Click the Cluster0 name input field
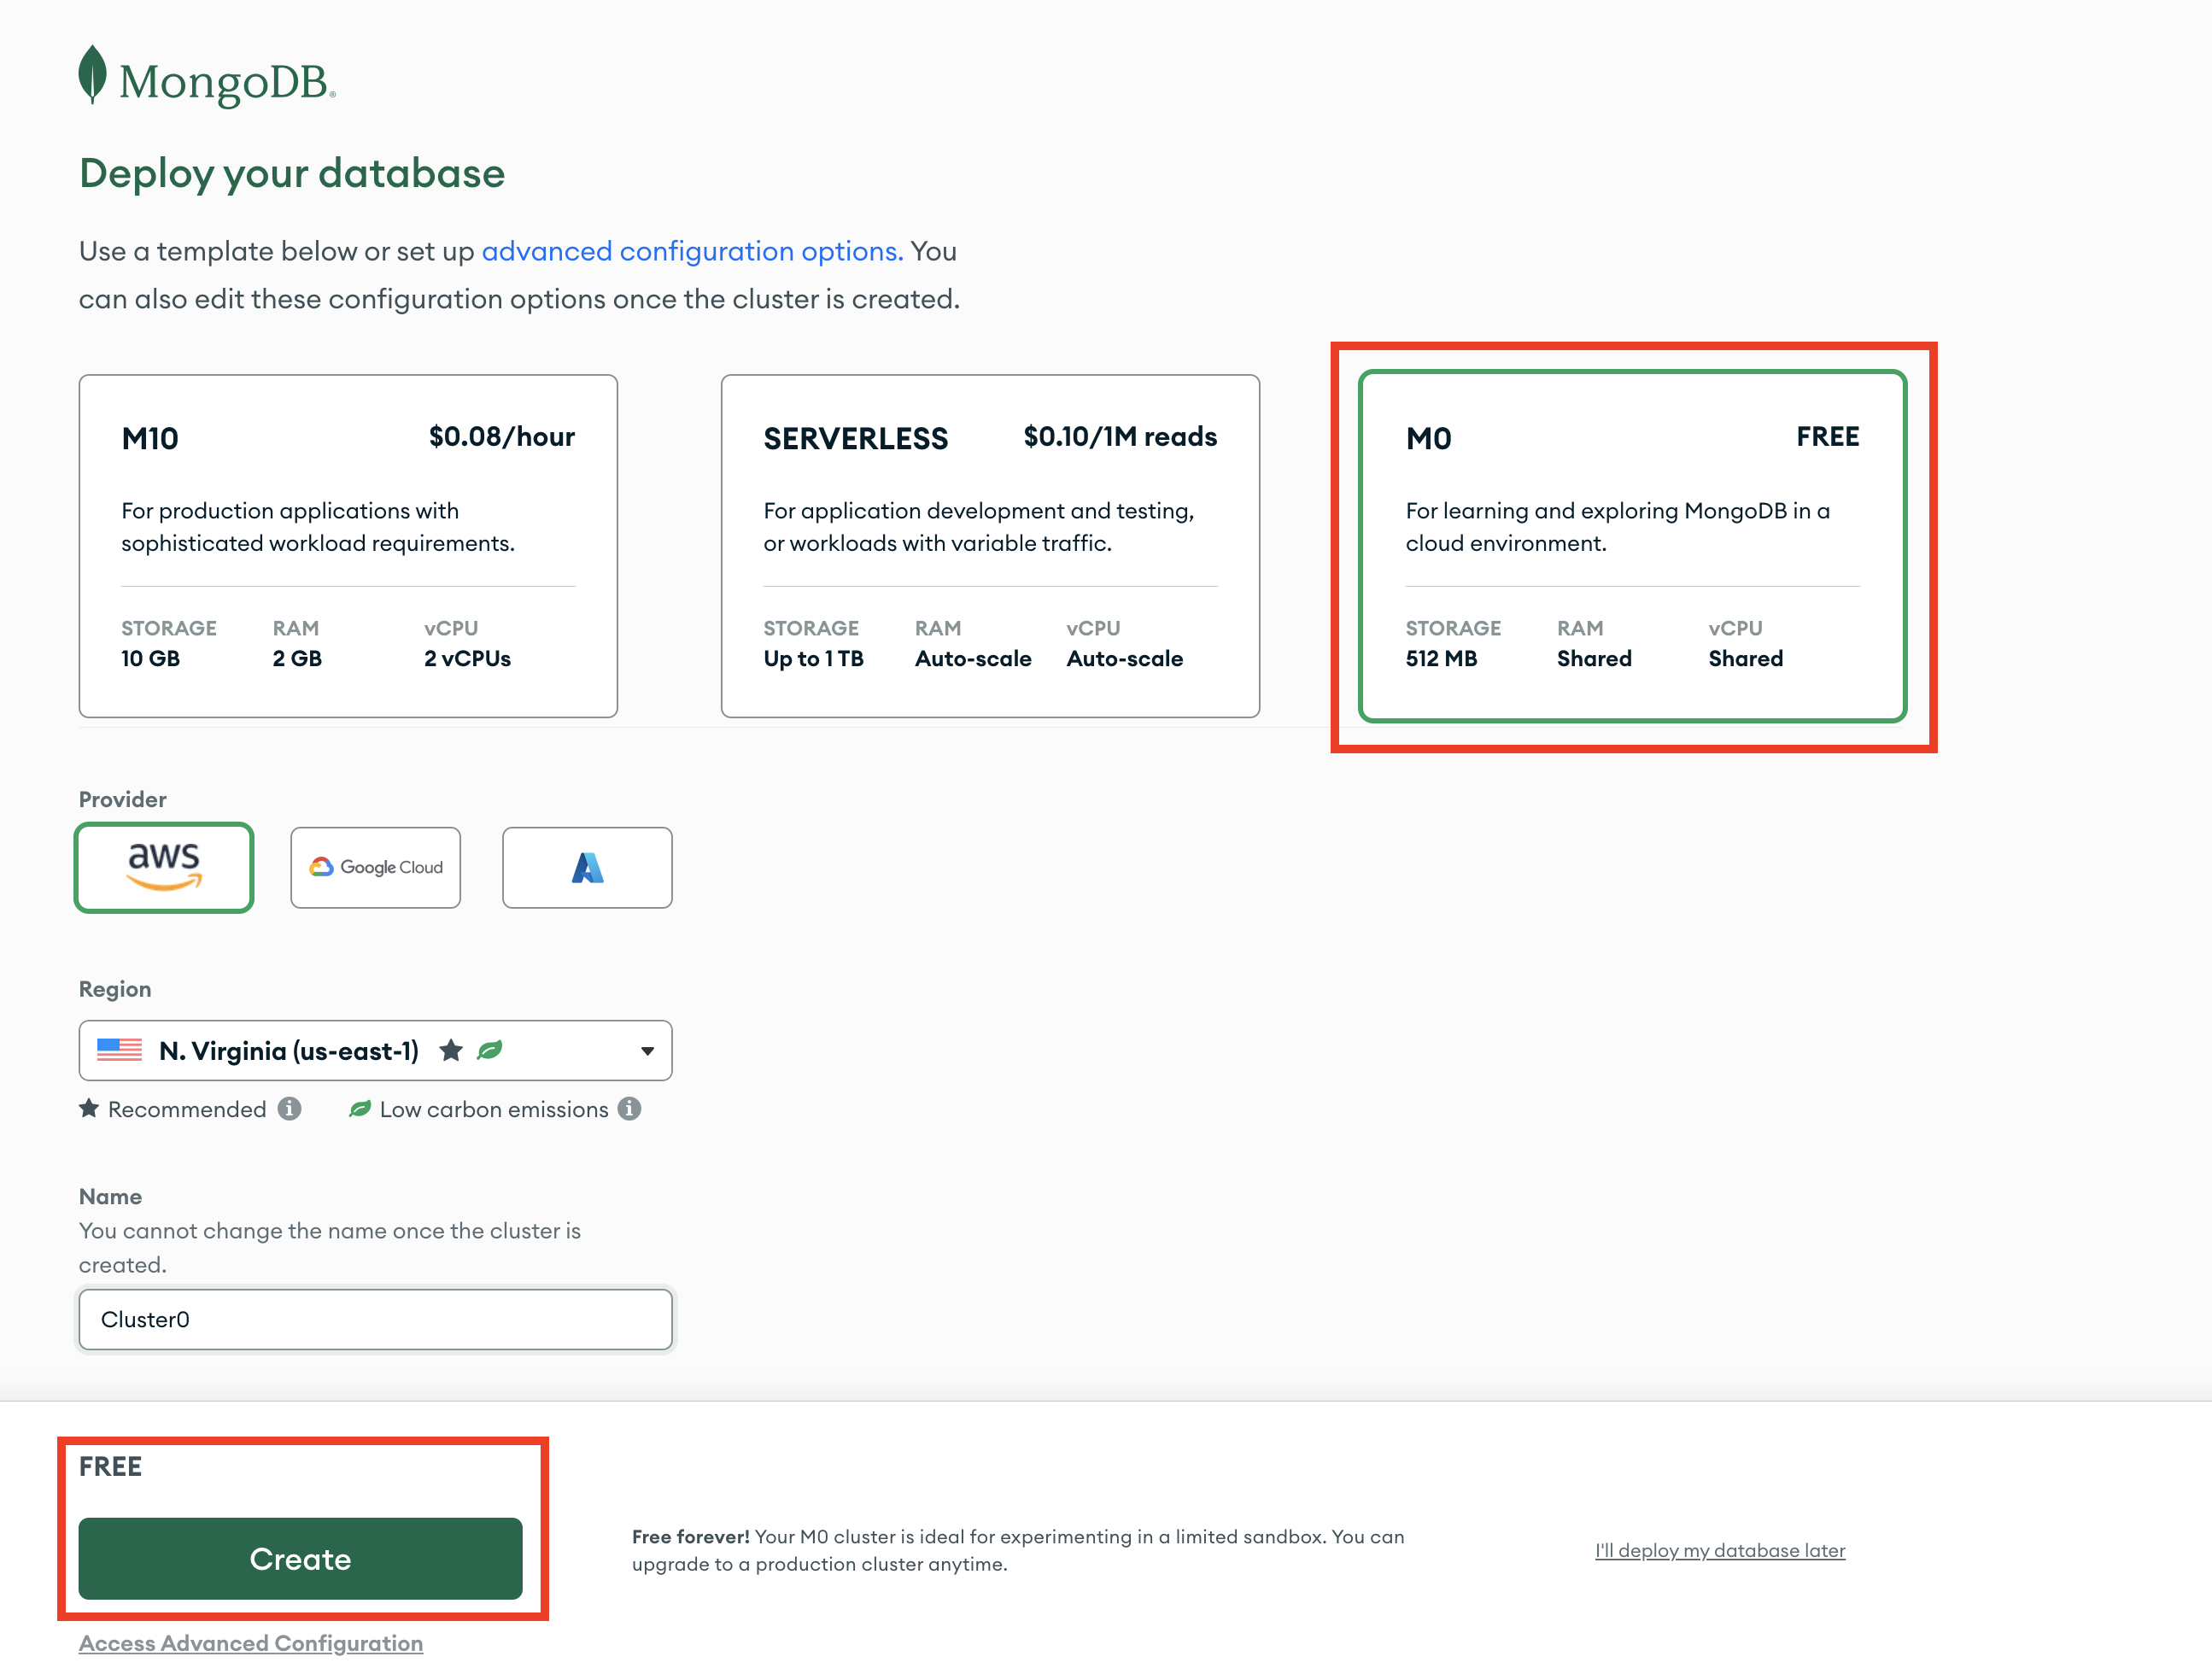2212x1674 pixels. pyautogui.click(x=375, y=1319)
